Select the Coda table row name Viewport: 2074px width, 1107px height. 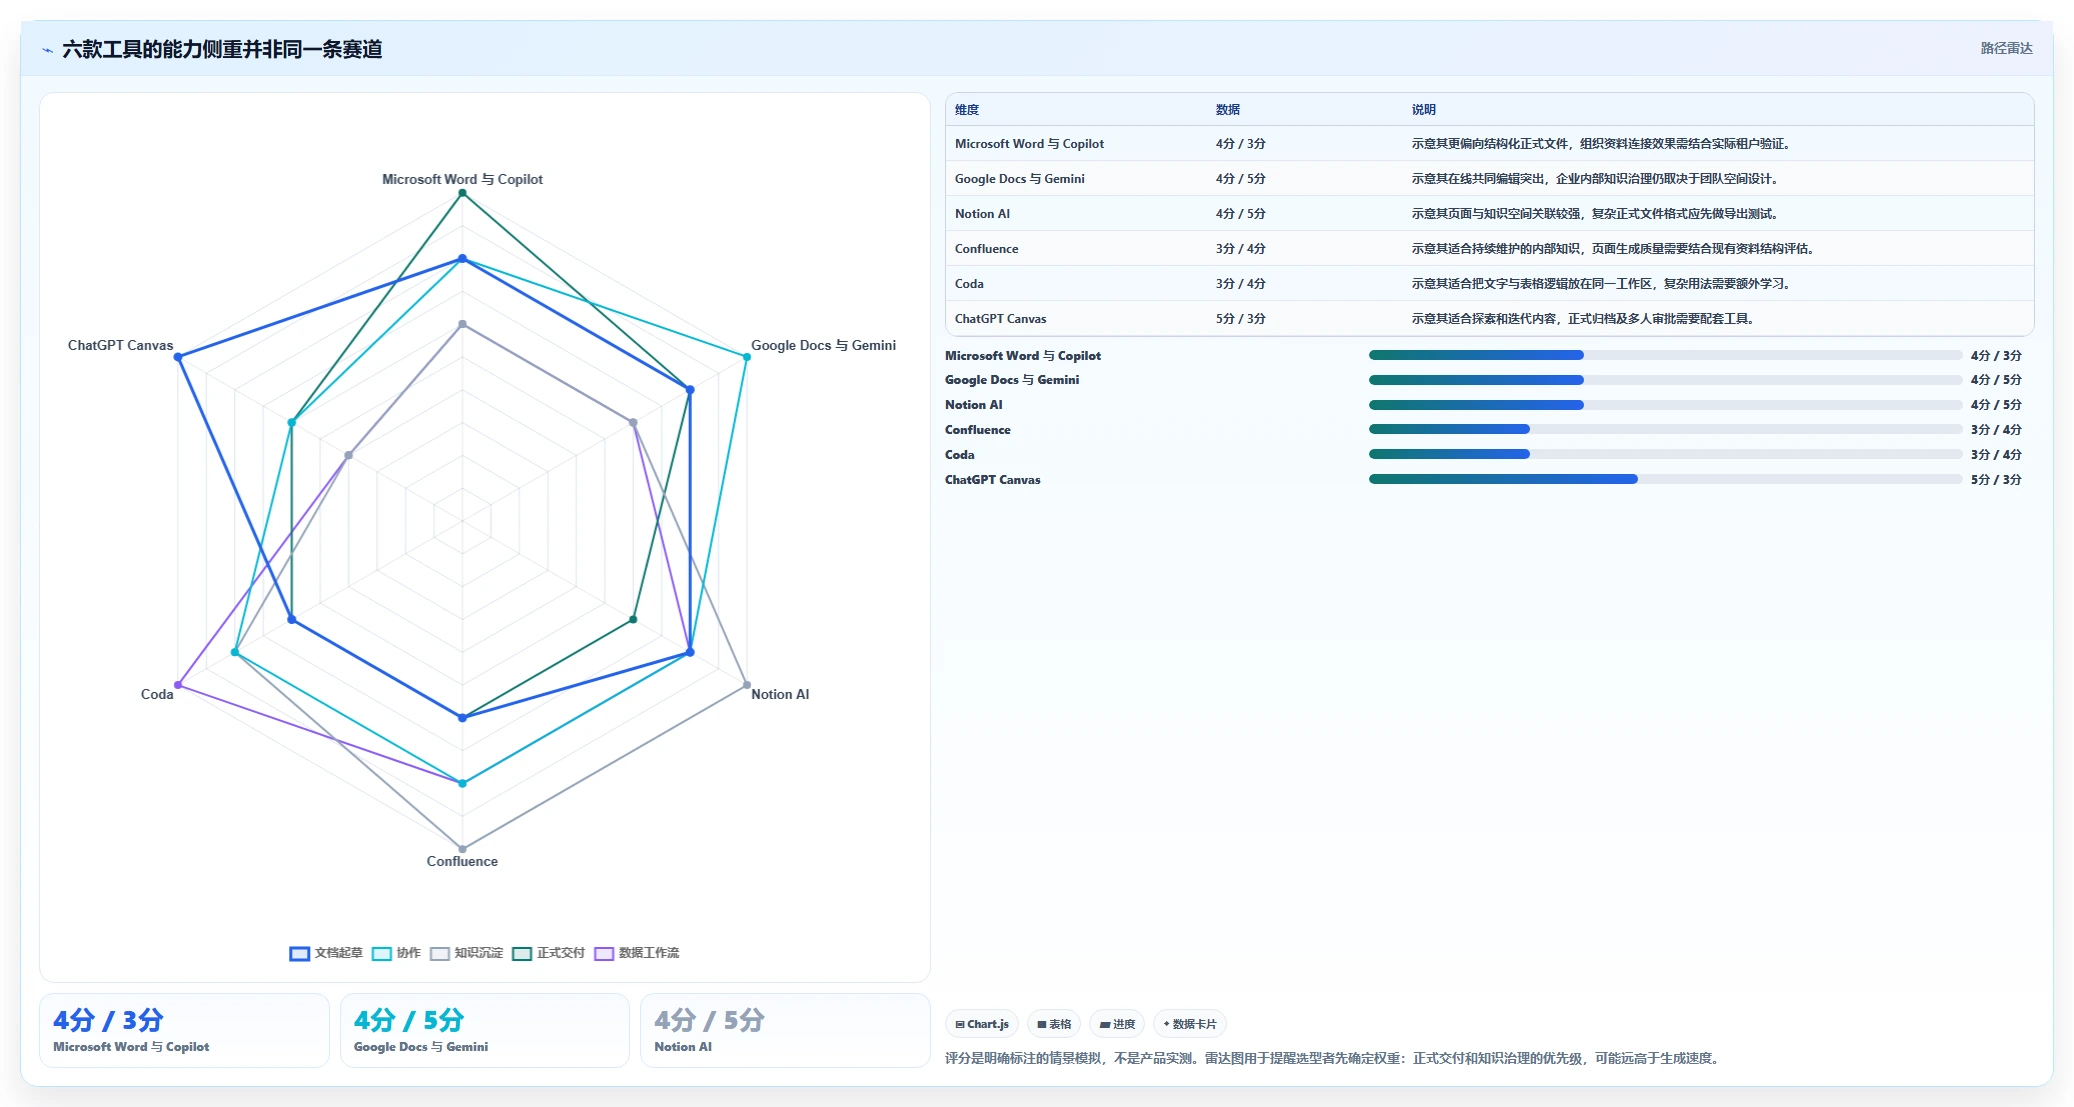[x=969, y=284]
